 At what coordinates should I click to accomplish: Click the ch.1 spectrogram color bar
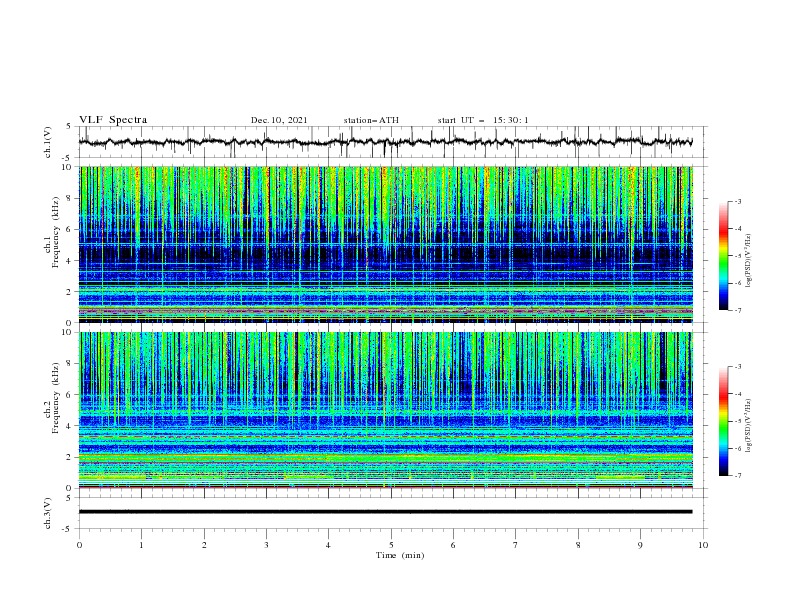click(723, 256)
